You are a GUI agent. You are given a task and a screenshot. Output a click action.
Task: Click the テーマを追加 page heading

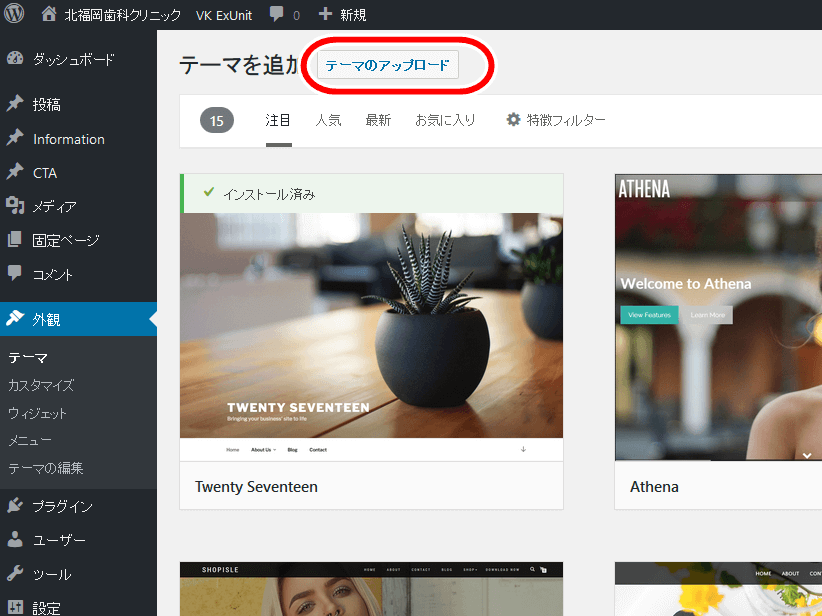pyautogui.click(x=239, y=66)
